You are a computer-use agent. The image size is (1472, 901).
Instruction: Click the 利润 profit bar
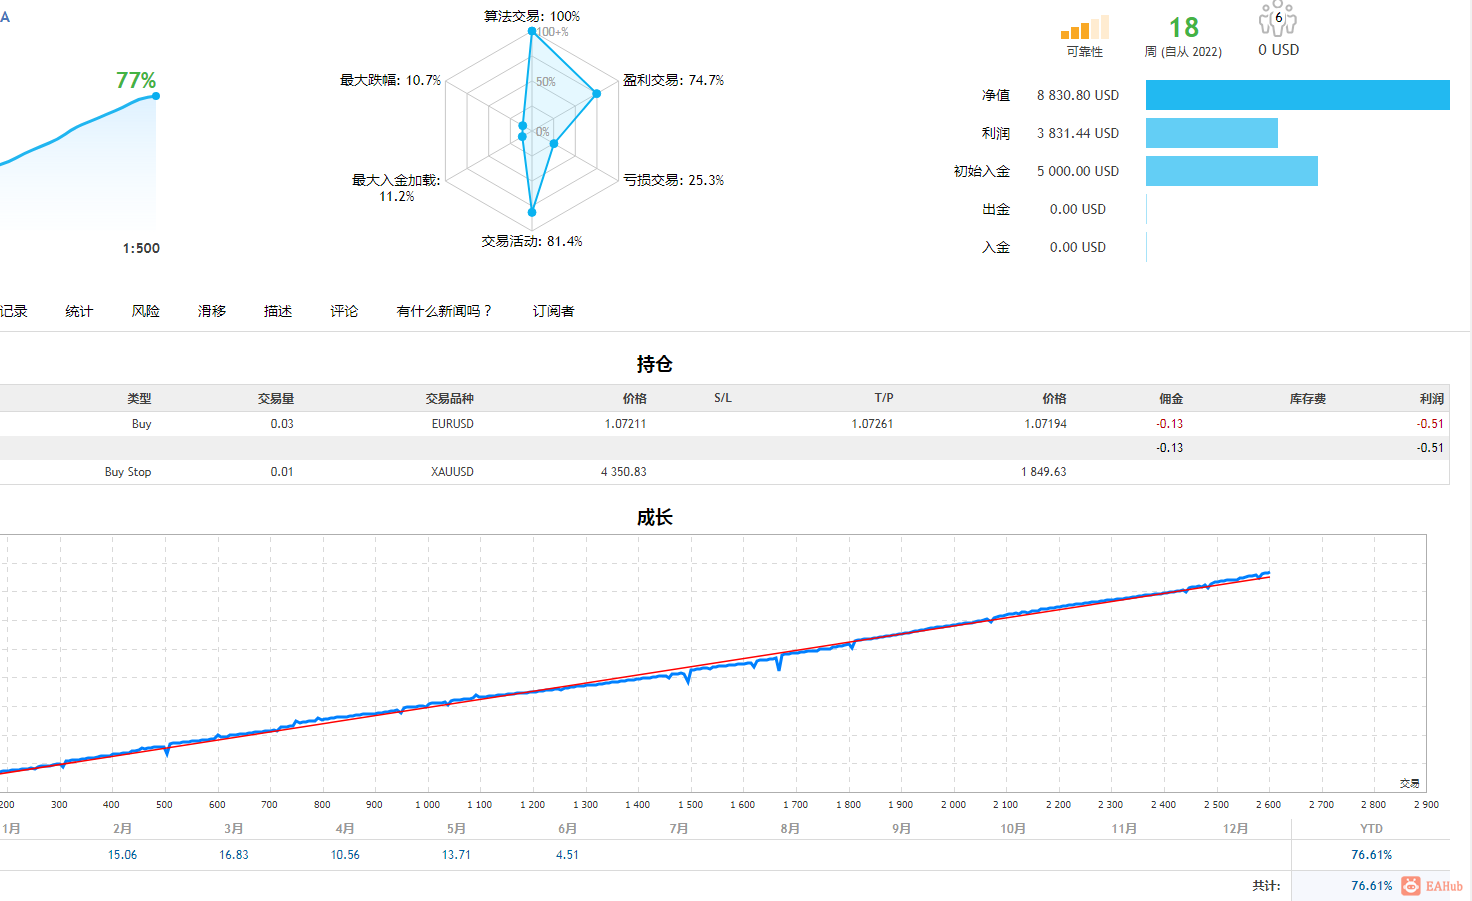1212,133
